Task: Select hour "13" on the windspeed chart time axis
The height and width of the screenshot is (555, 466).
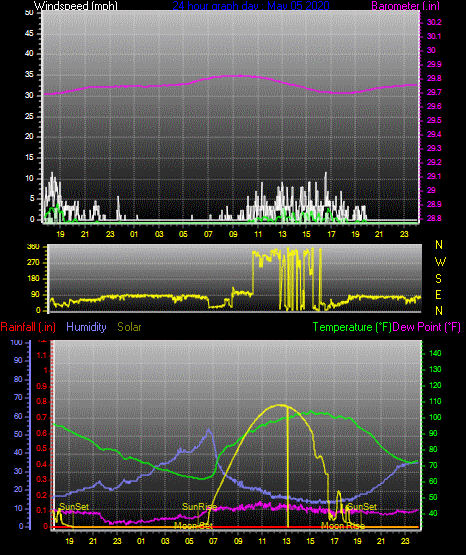Action: (282, 234)
